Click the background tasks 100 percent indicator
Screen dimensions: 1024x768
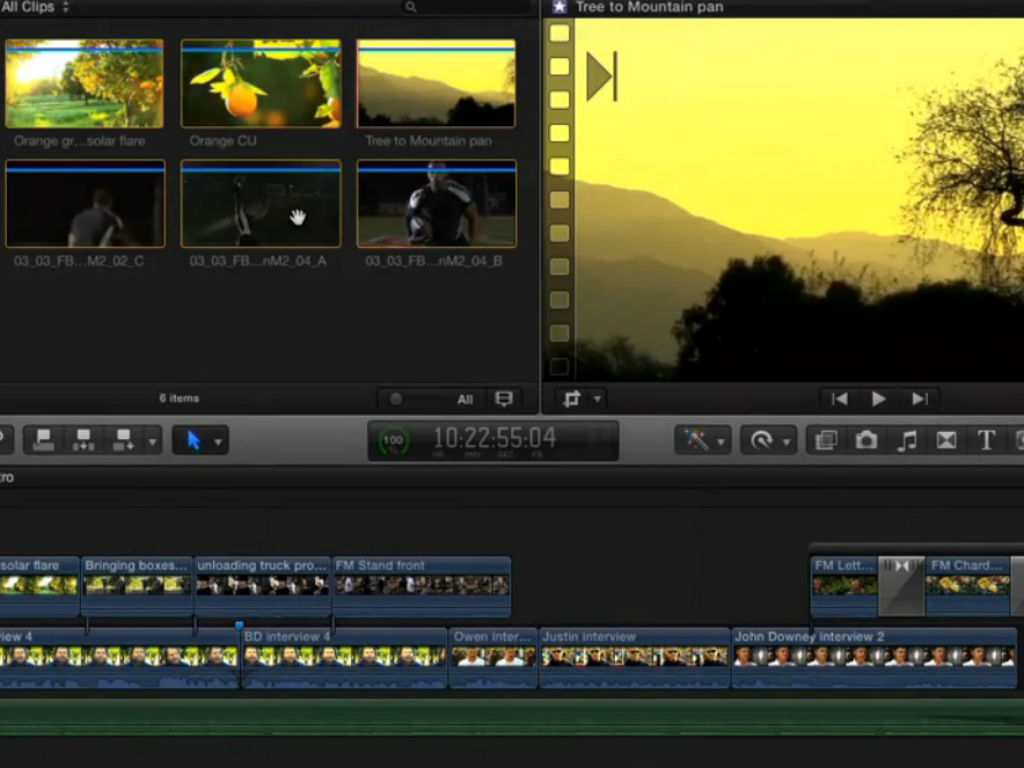coord(393,441)
